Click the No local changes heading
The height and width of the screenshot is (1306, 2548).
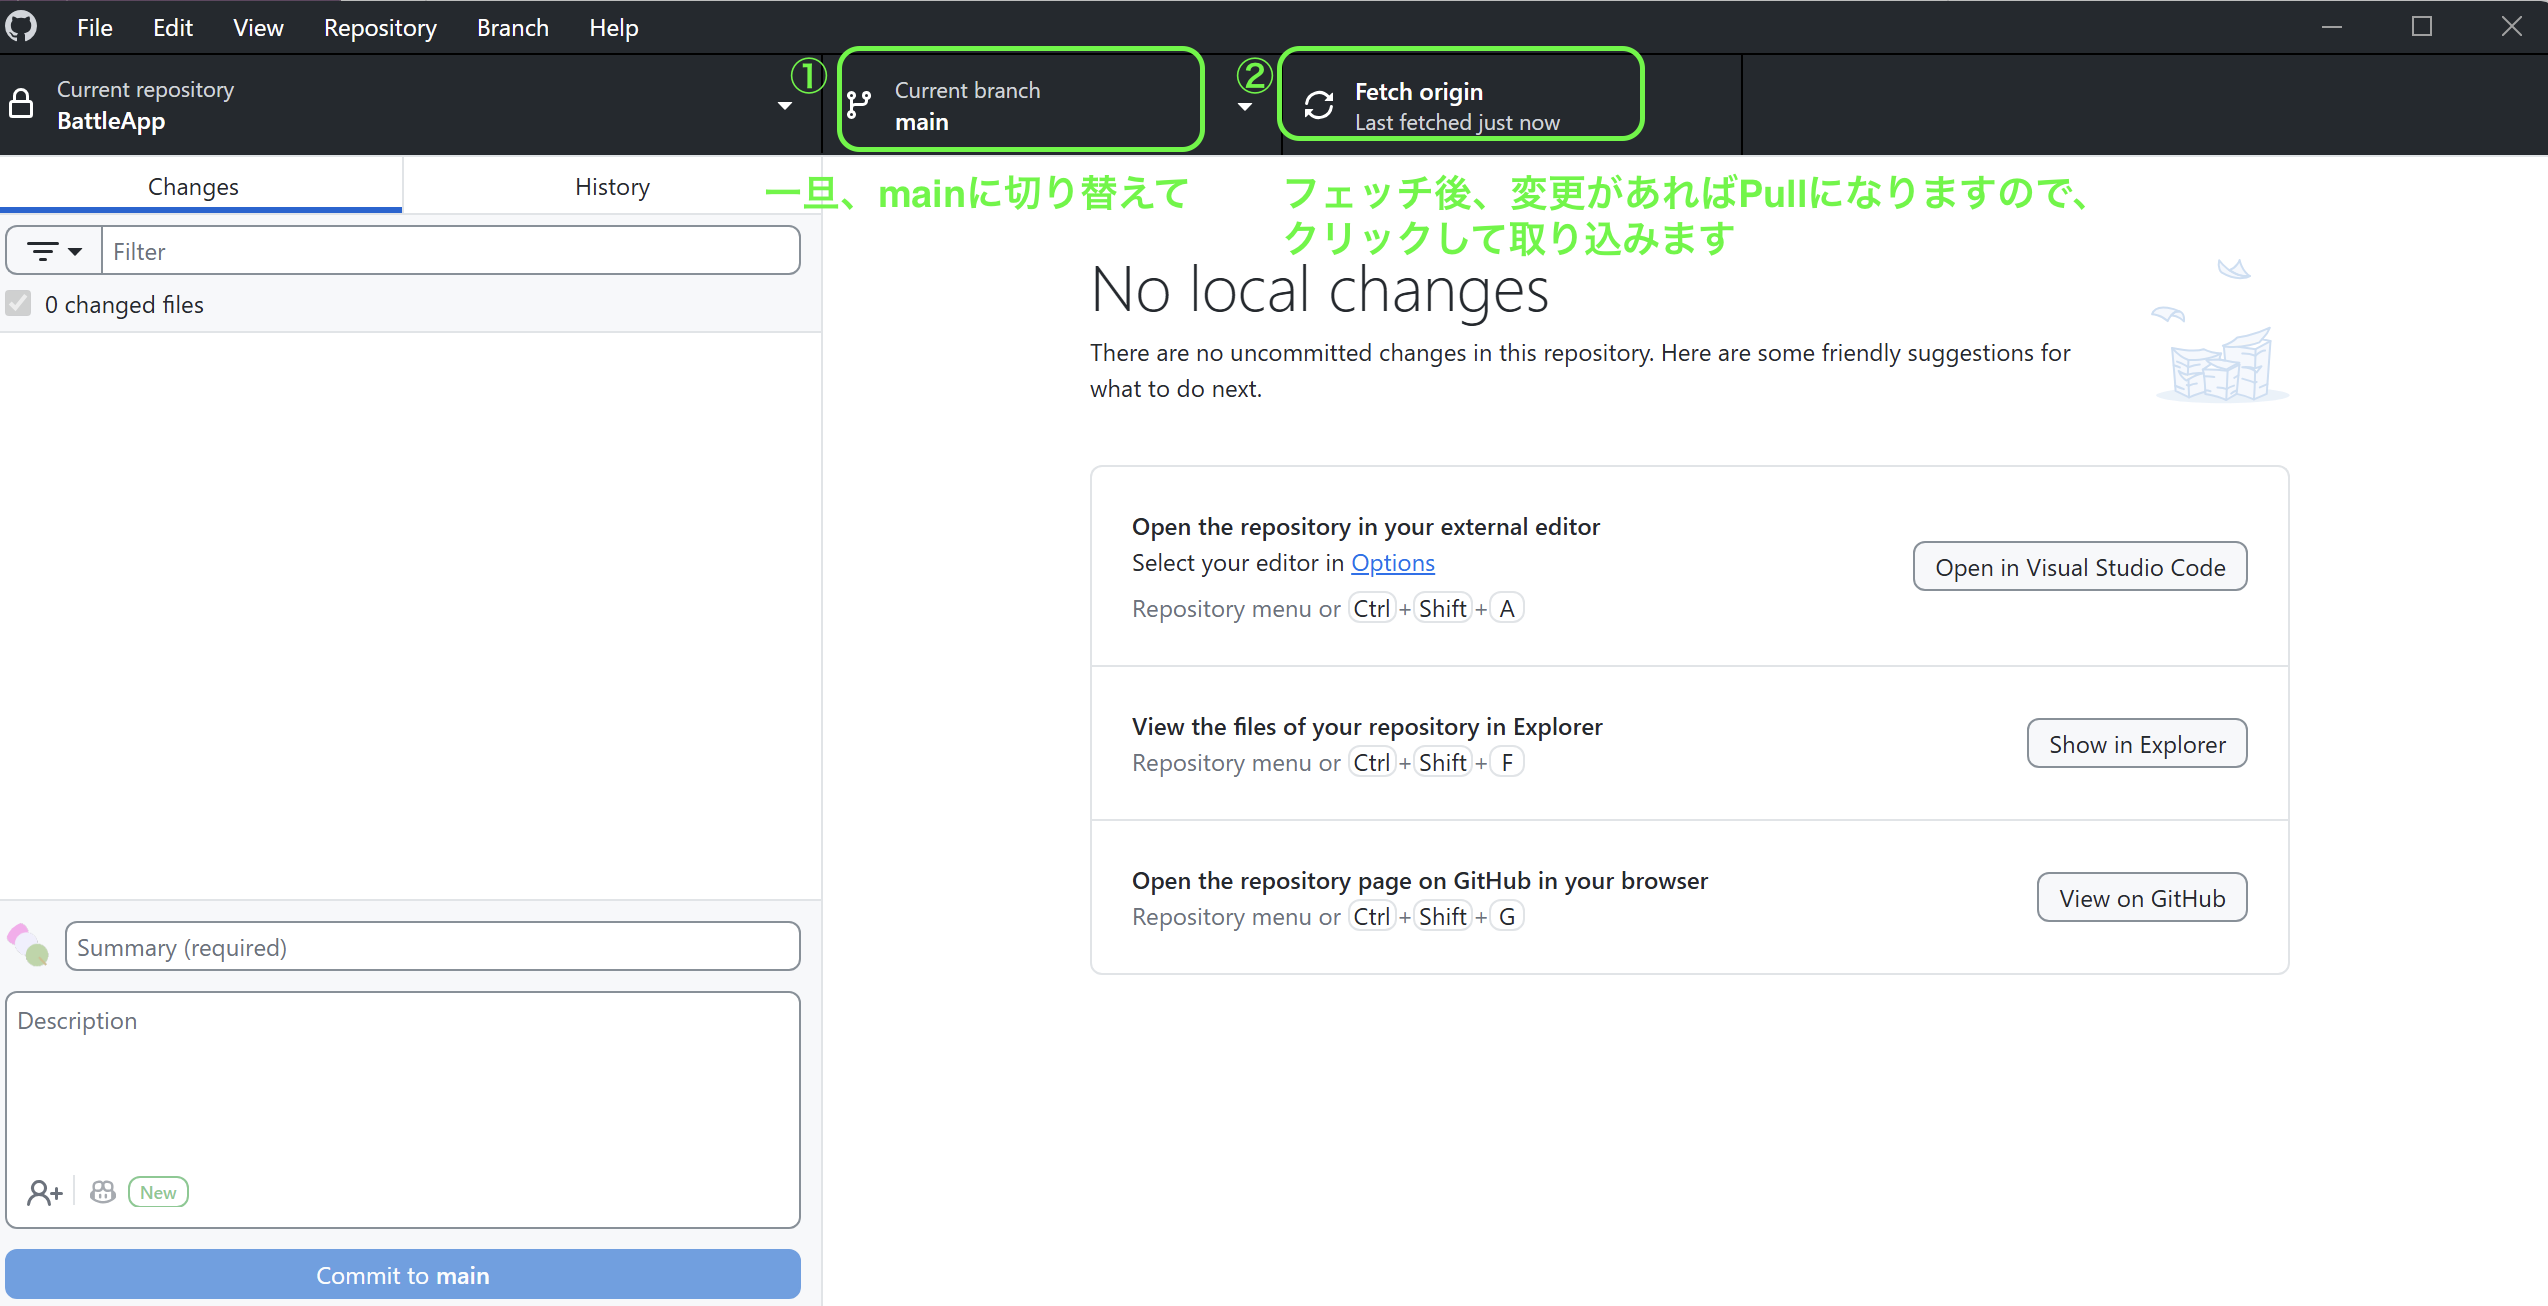1320,290
